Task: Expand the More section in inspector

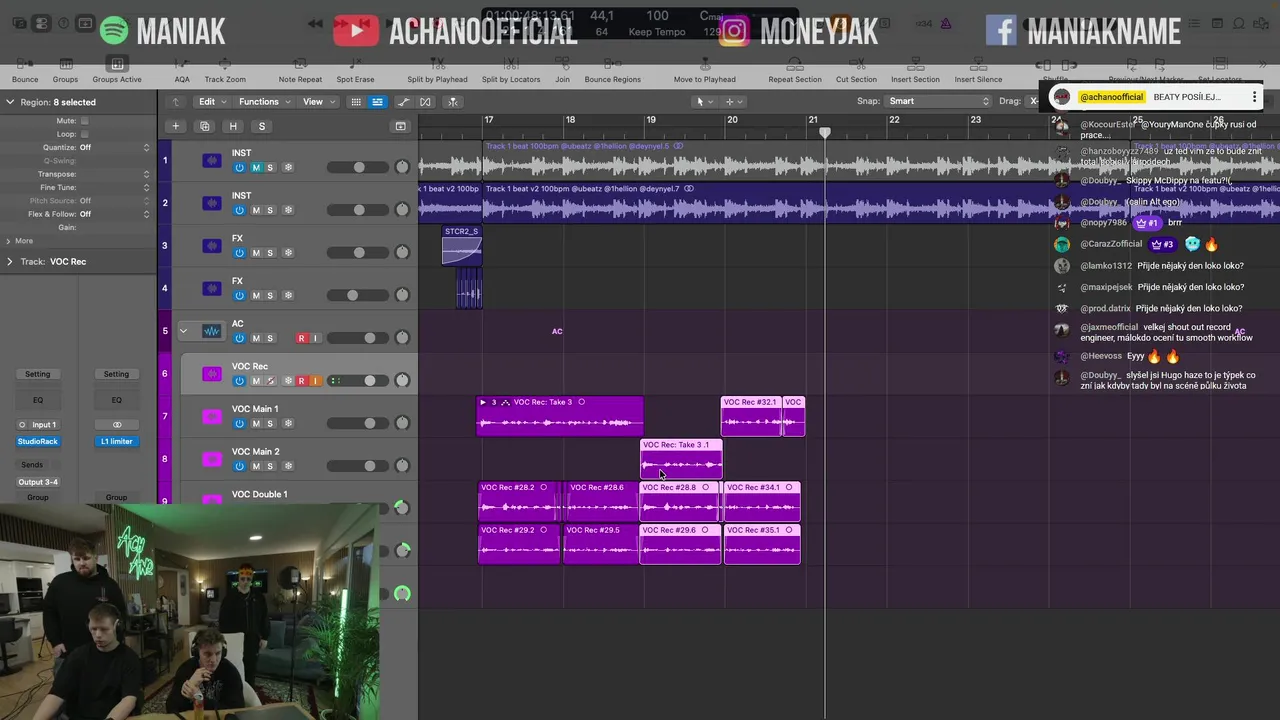Action: pyautogui.click(x=9, y=241)
